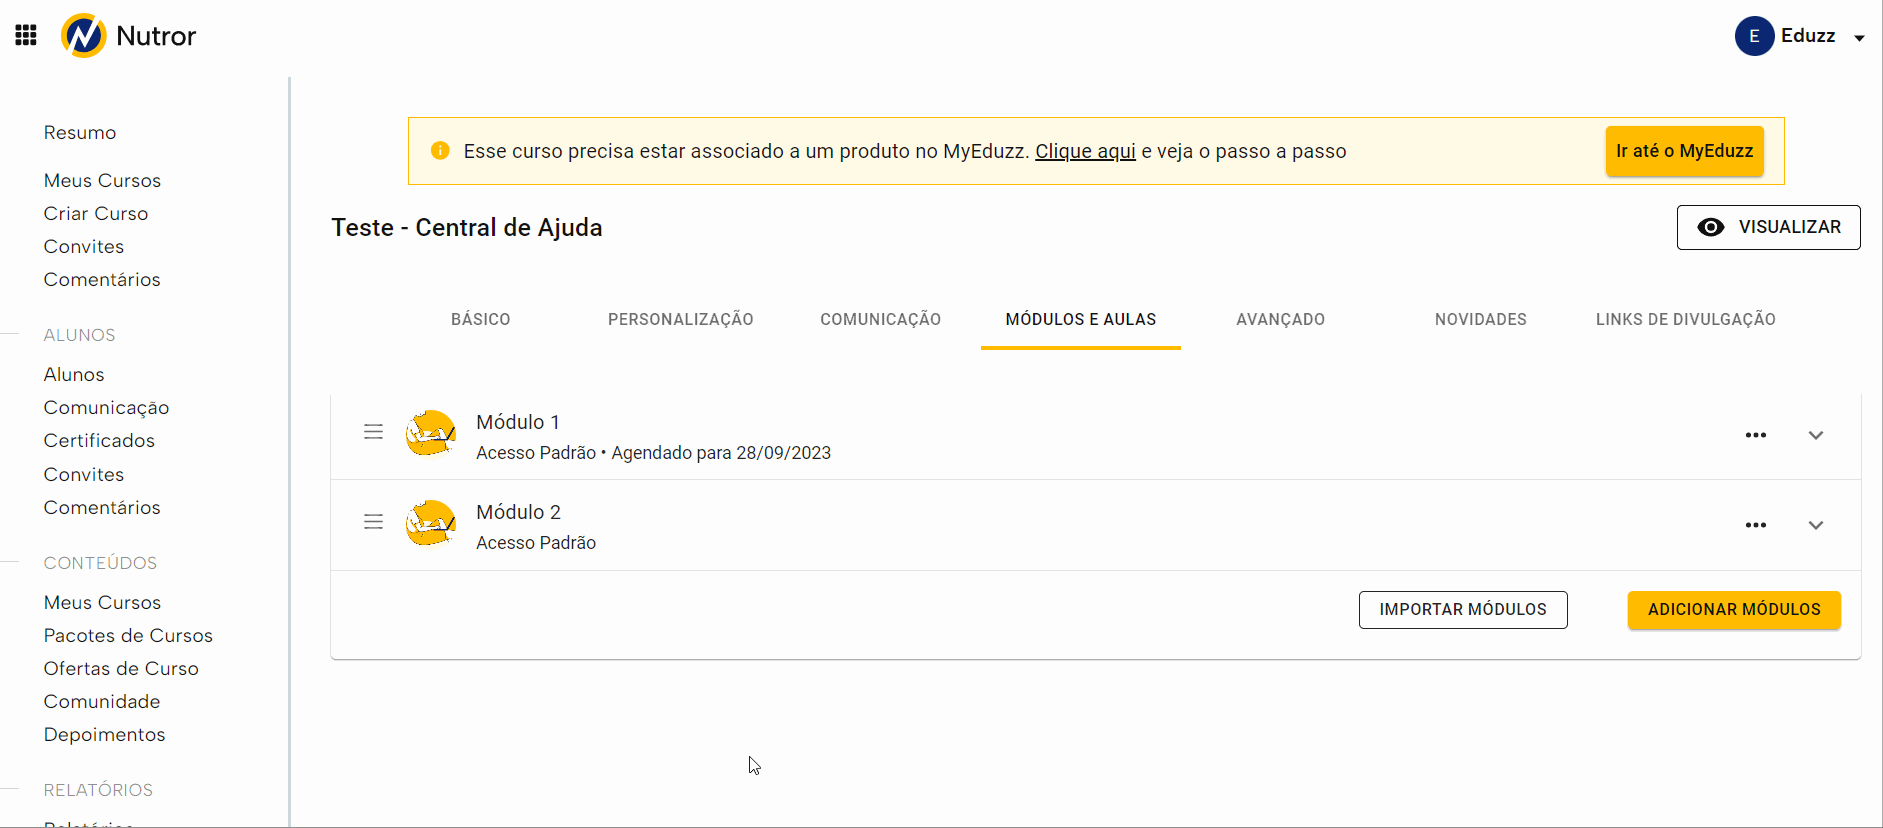Click the warning info icon in banner
The width and height of the screenshot is (1883, 828).
tap(440, 151)
